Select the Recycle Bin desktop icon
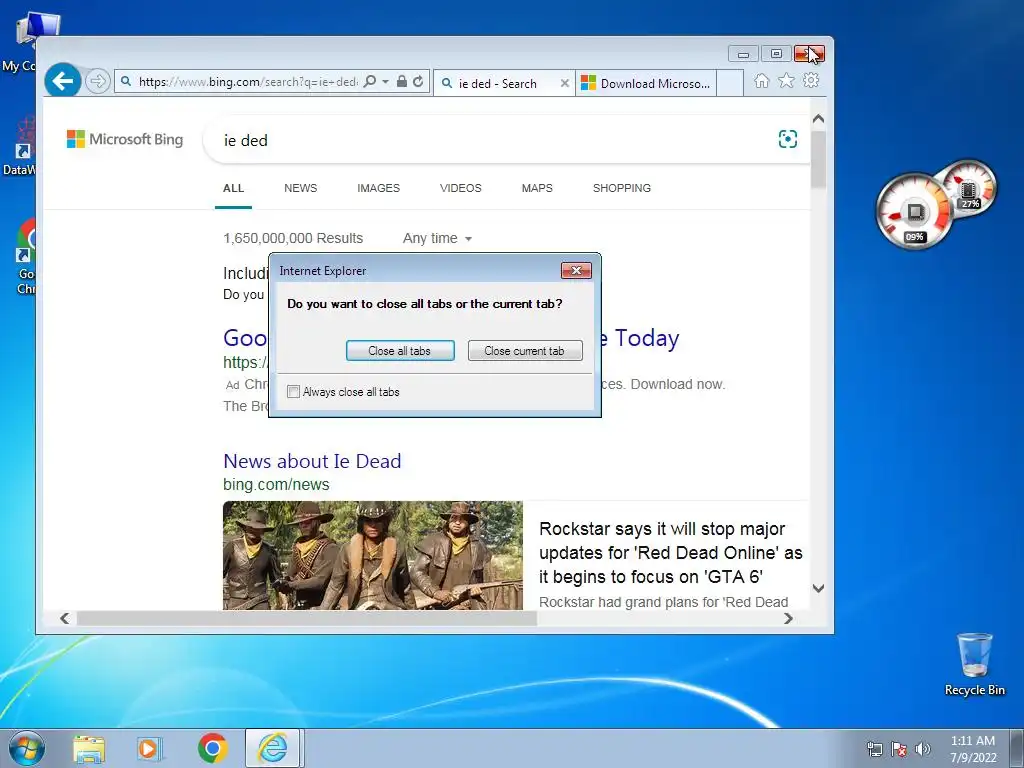Viewport: 1024px width, 768px height. (x=974, y=664)
